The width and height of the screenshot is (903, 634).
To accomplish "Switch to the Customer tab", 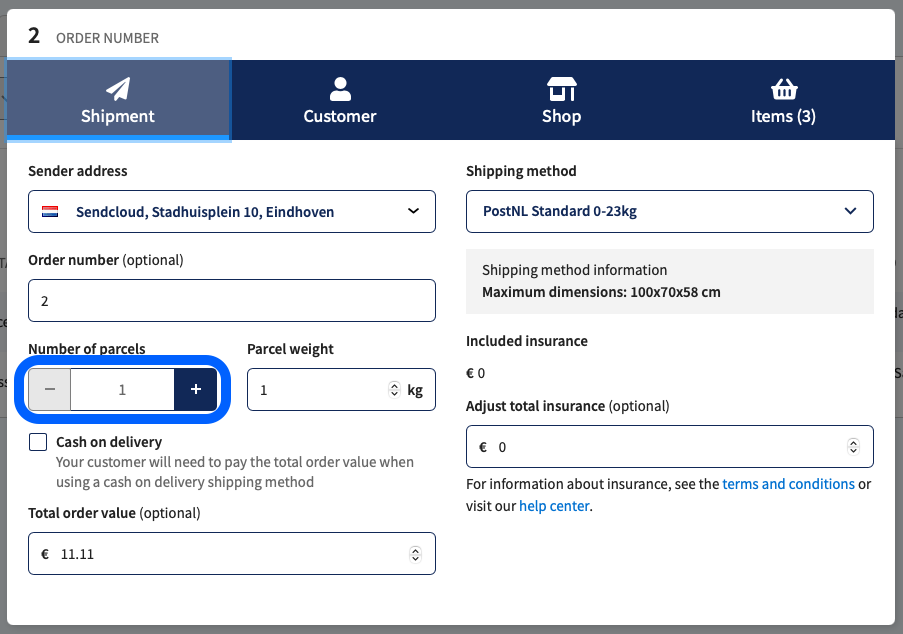I will click(x=339, y=100).
